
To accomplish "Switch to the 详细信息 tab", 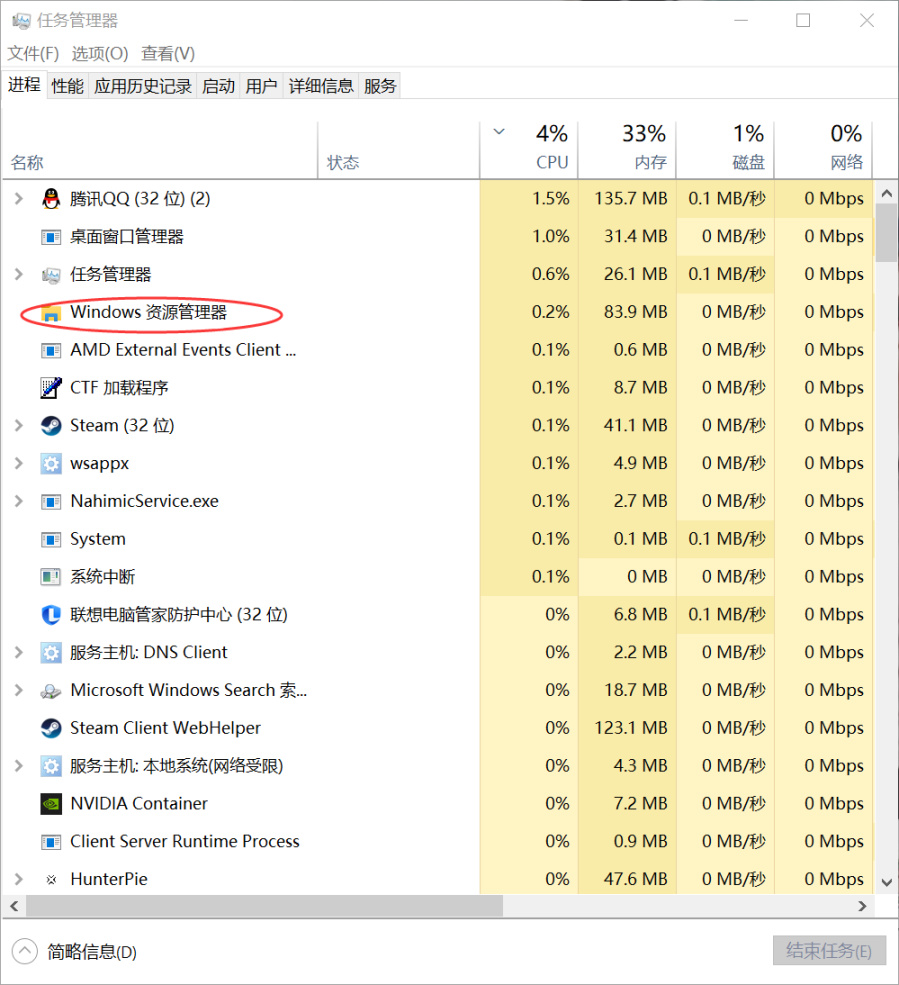I will point(321,86).
